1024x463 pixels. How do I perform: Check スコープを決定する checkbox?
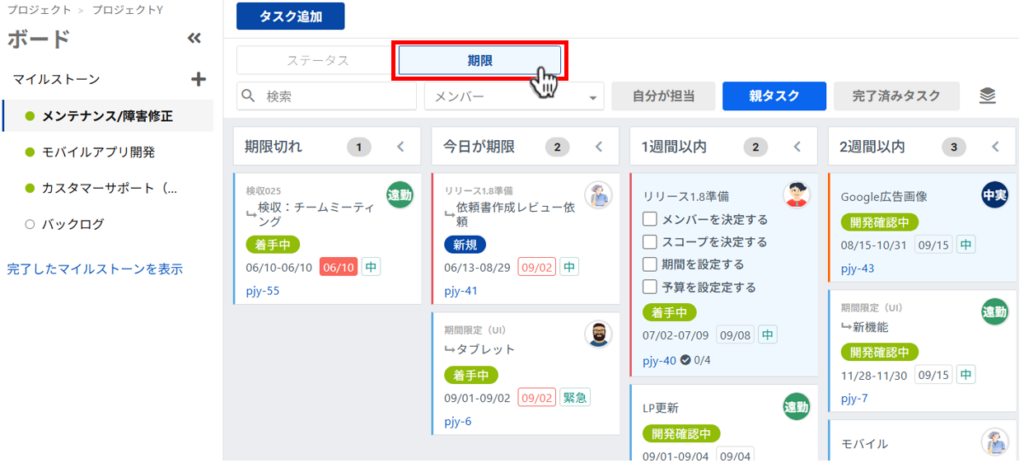[x=650, y=242]
